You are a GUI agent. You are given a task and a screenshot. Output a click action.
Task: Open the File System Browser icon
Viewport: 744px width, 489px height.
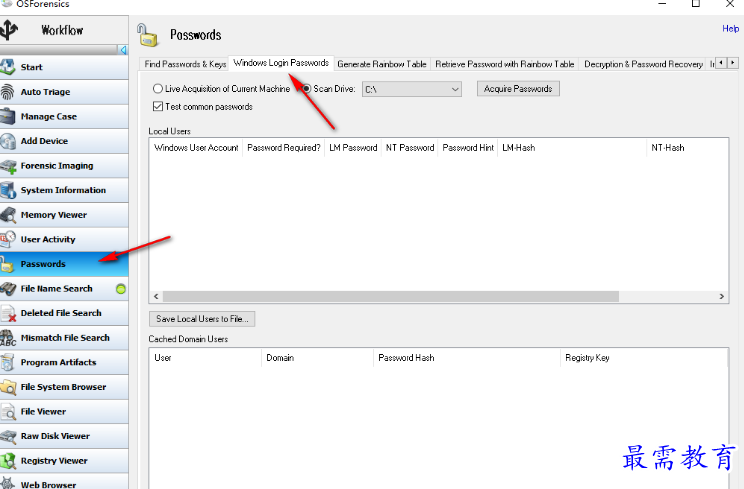click(8, 387)
